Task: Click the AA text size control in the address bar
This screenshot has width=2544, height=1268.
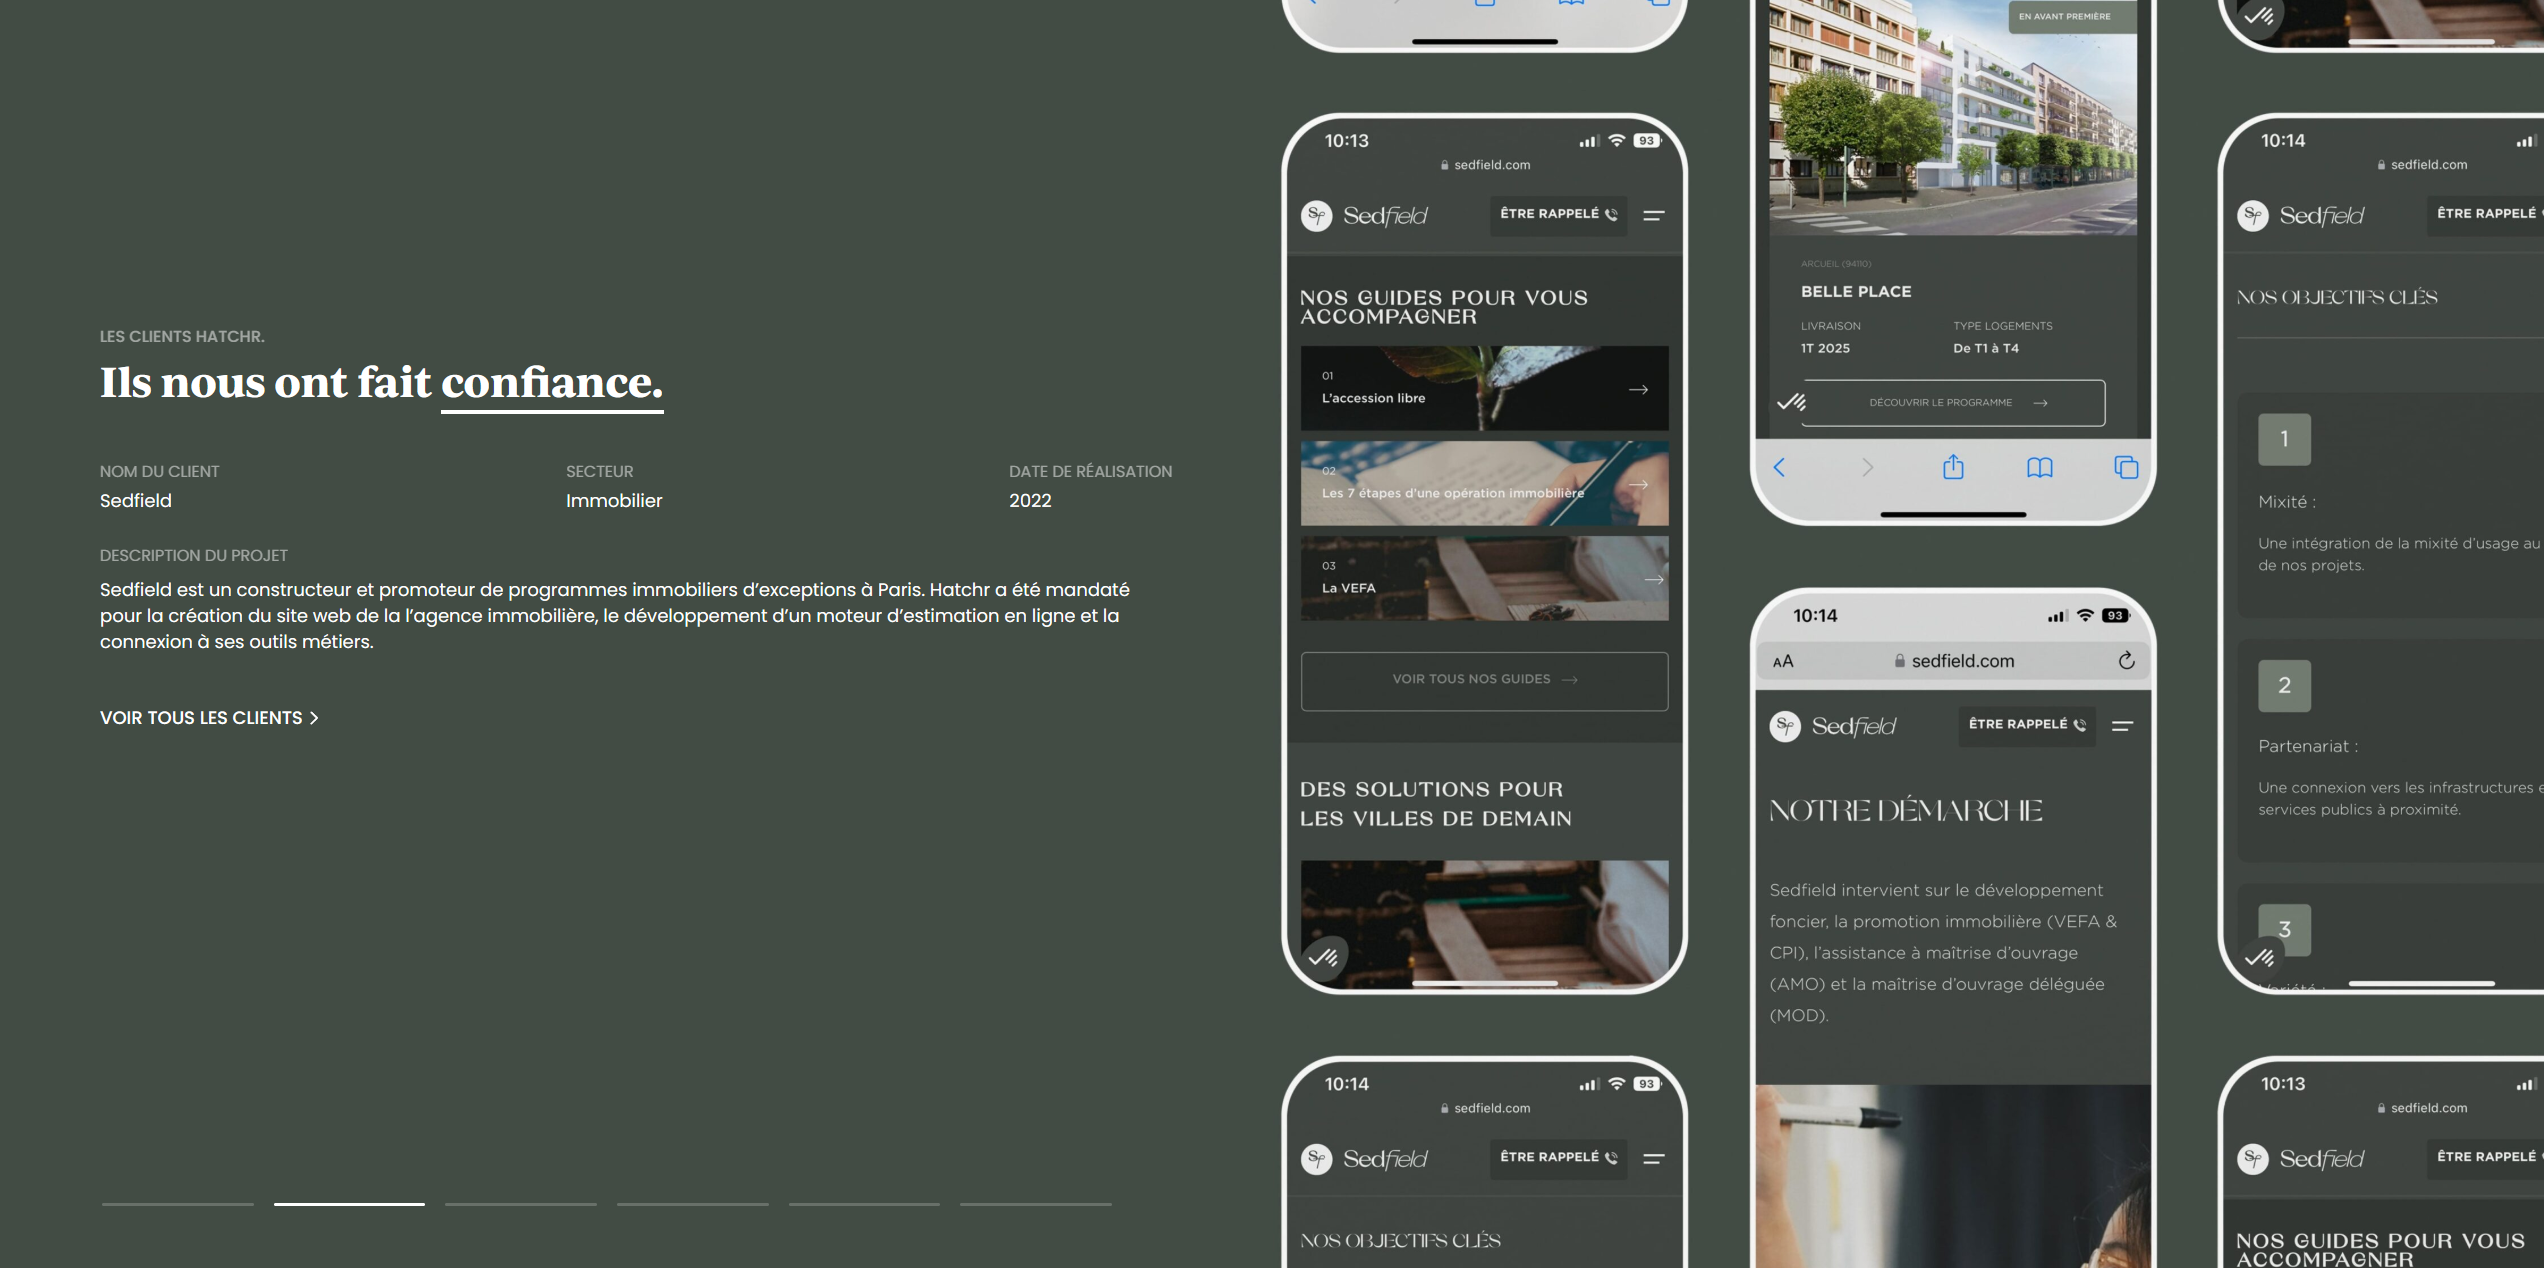Action: [1783, 661]
